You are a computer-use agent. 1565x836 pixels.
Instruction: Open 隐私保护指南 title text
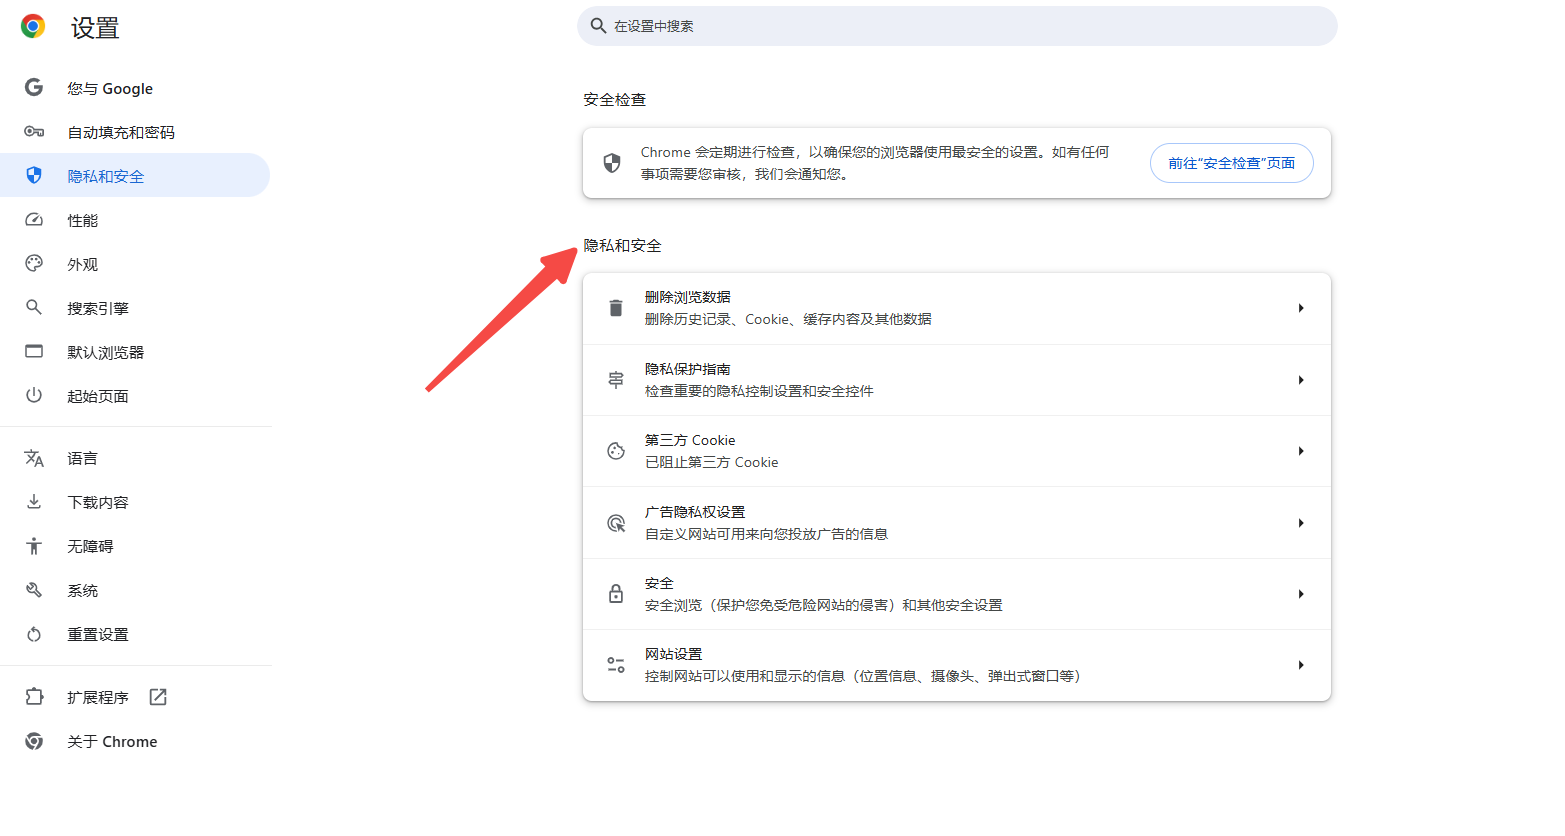[687, 369]
